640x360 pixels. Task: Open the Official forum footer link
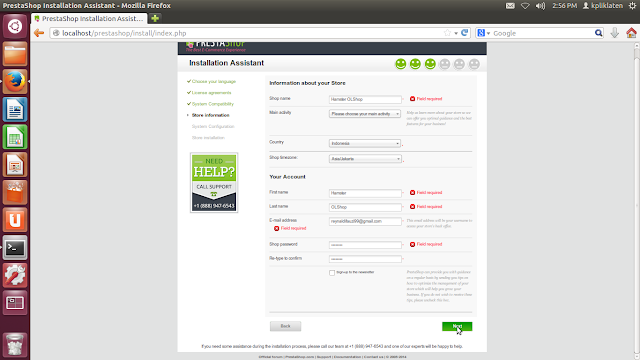(271, 357)
